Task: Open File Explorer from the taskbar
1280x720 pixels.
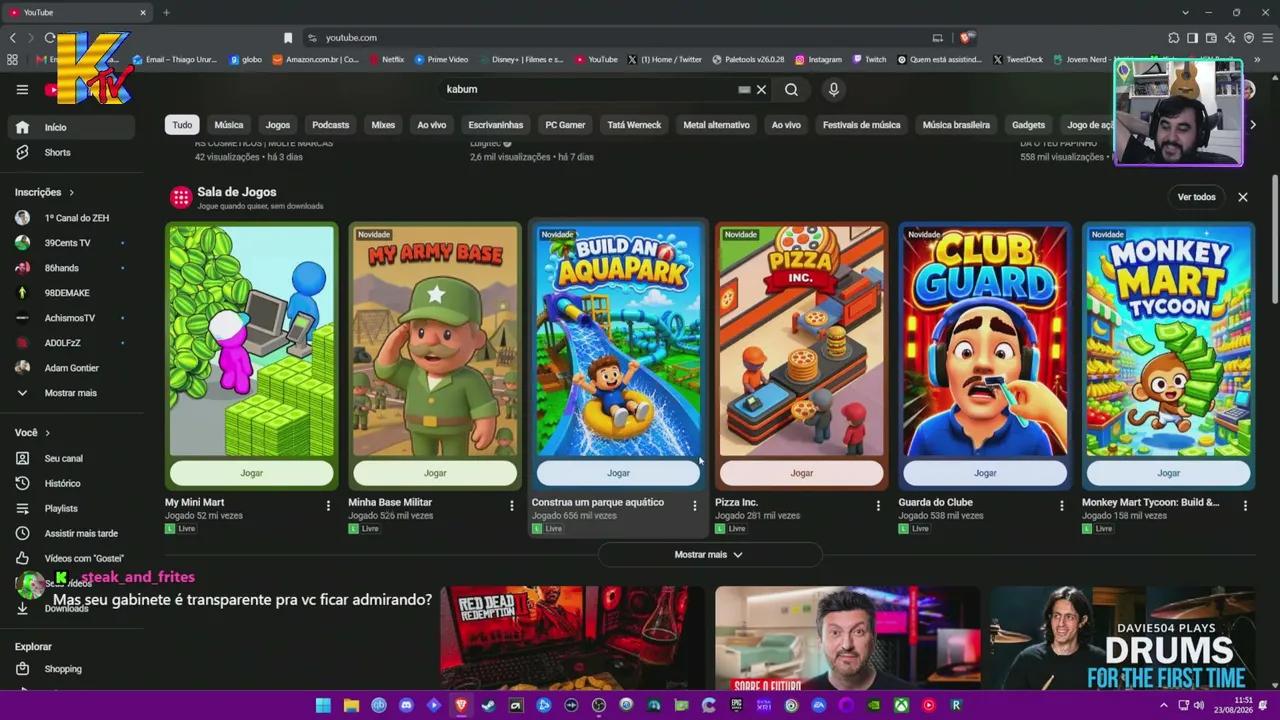Action: [x=351, y=705]
